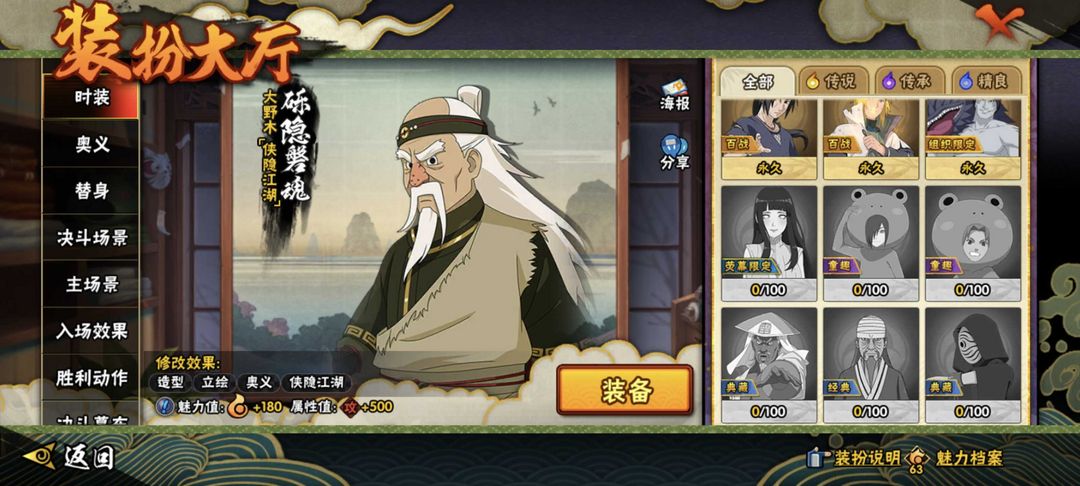Switch to the 全部 all tab
The height and width of the screenshot is (486, 1080).
[x=758, y=81]
